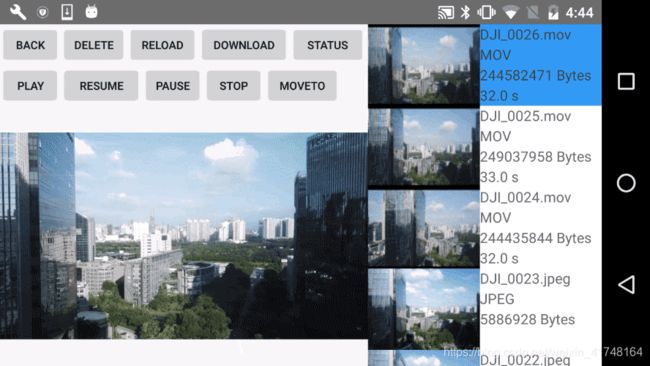
Task: Tap the download notification icon in the status bar
Action: (x=67, y=12)
